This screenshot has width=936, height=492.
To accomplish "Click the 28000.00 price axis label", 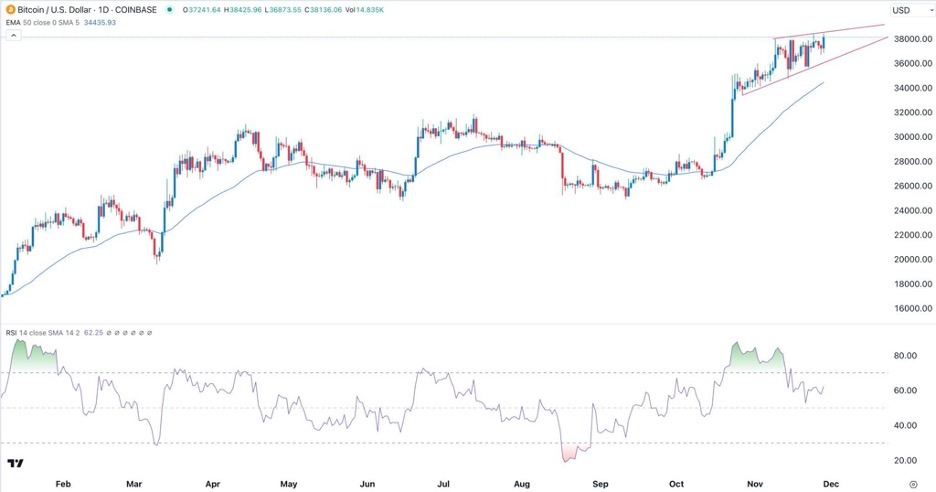I will click(913, 161).
